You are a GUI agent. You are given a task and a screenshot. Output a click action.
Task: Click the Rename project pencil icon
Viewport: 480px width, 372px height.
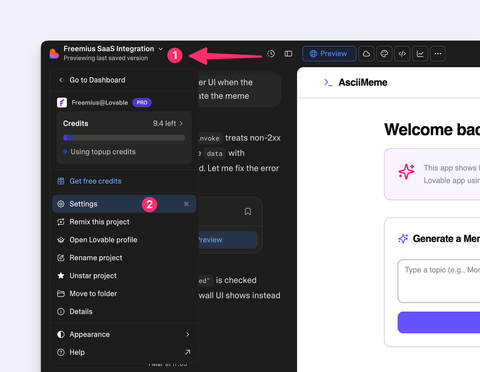(x=61, y=258)
